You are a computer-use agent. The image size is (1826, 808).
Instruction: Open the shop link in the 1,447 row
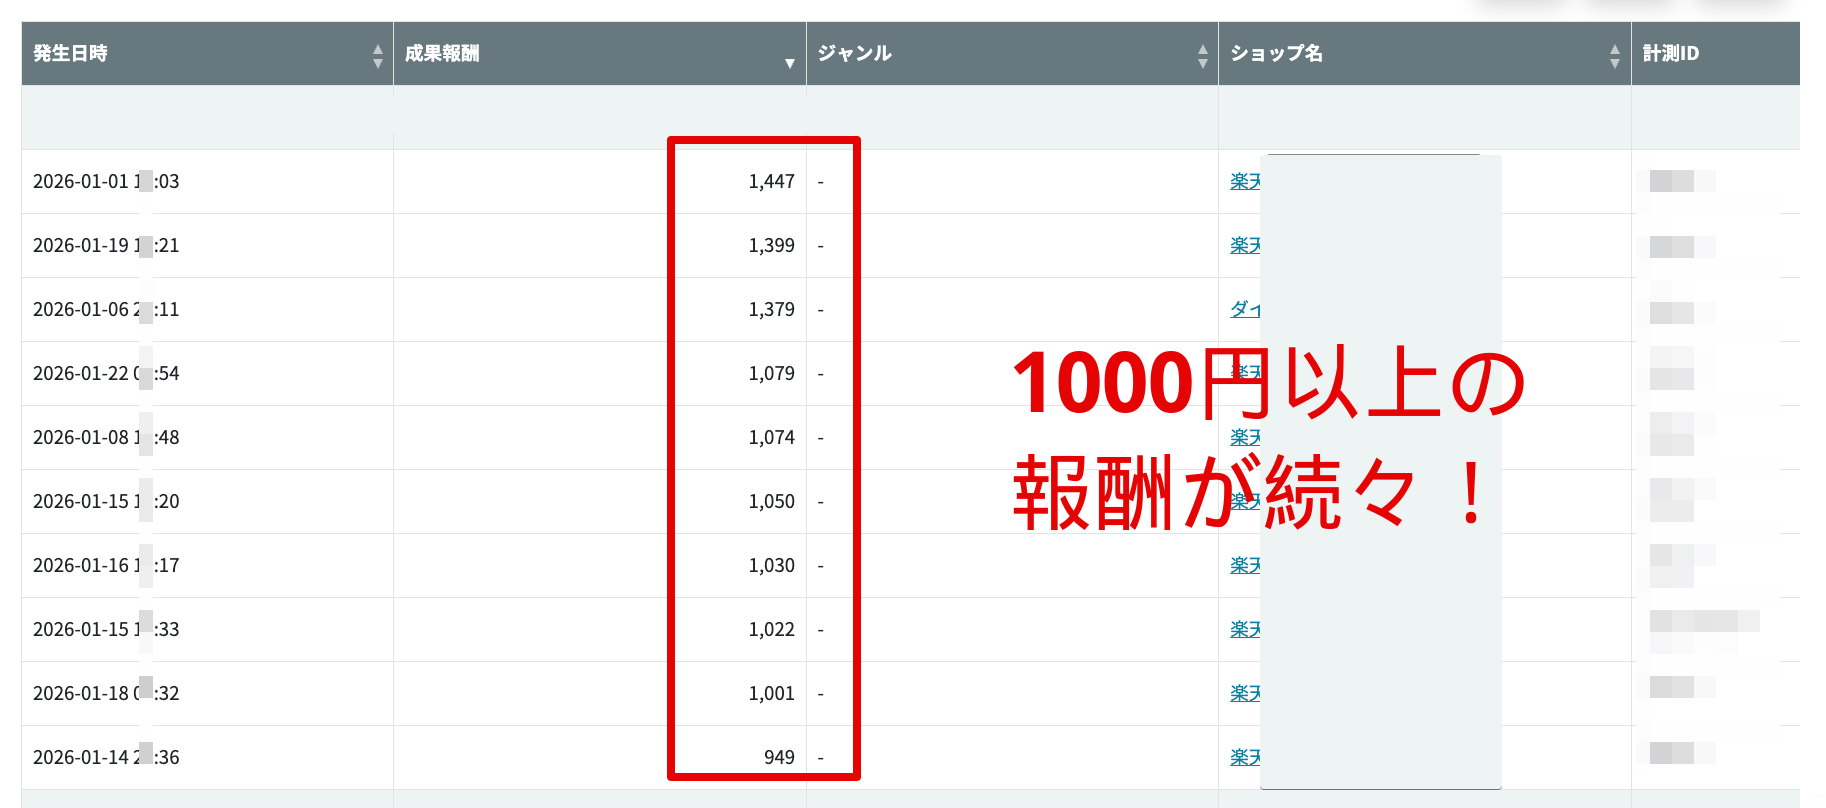1245,182
